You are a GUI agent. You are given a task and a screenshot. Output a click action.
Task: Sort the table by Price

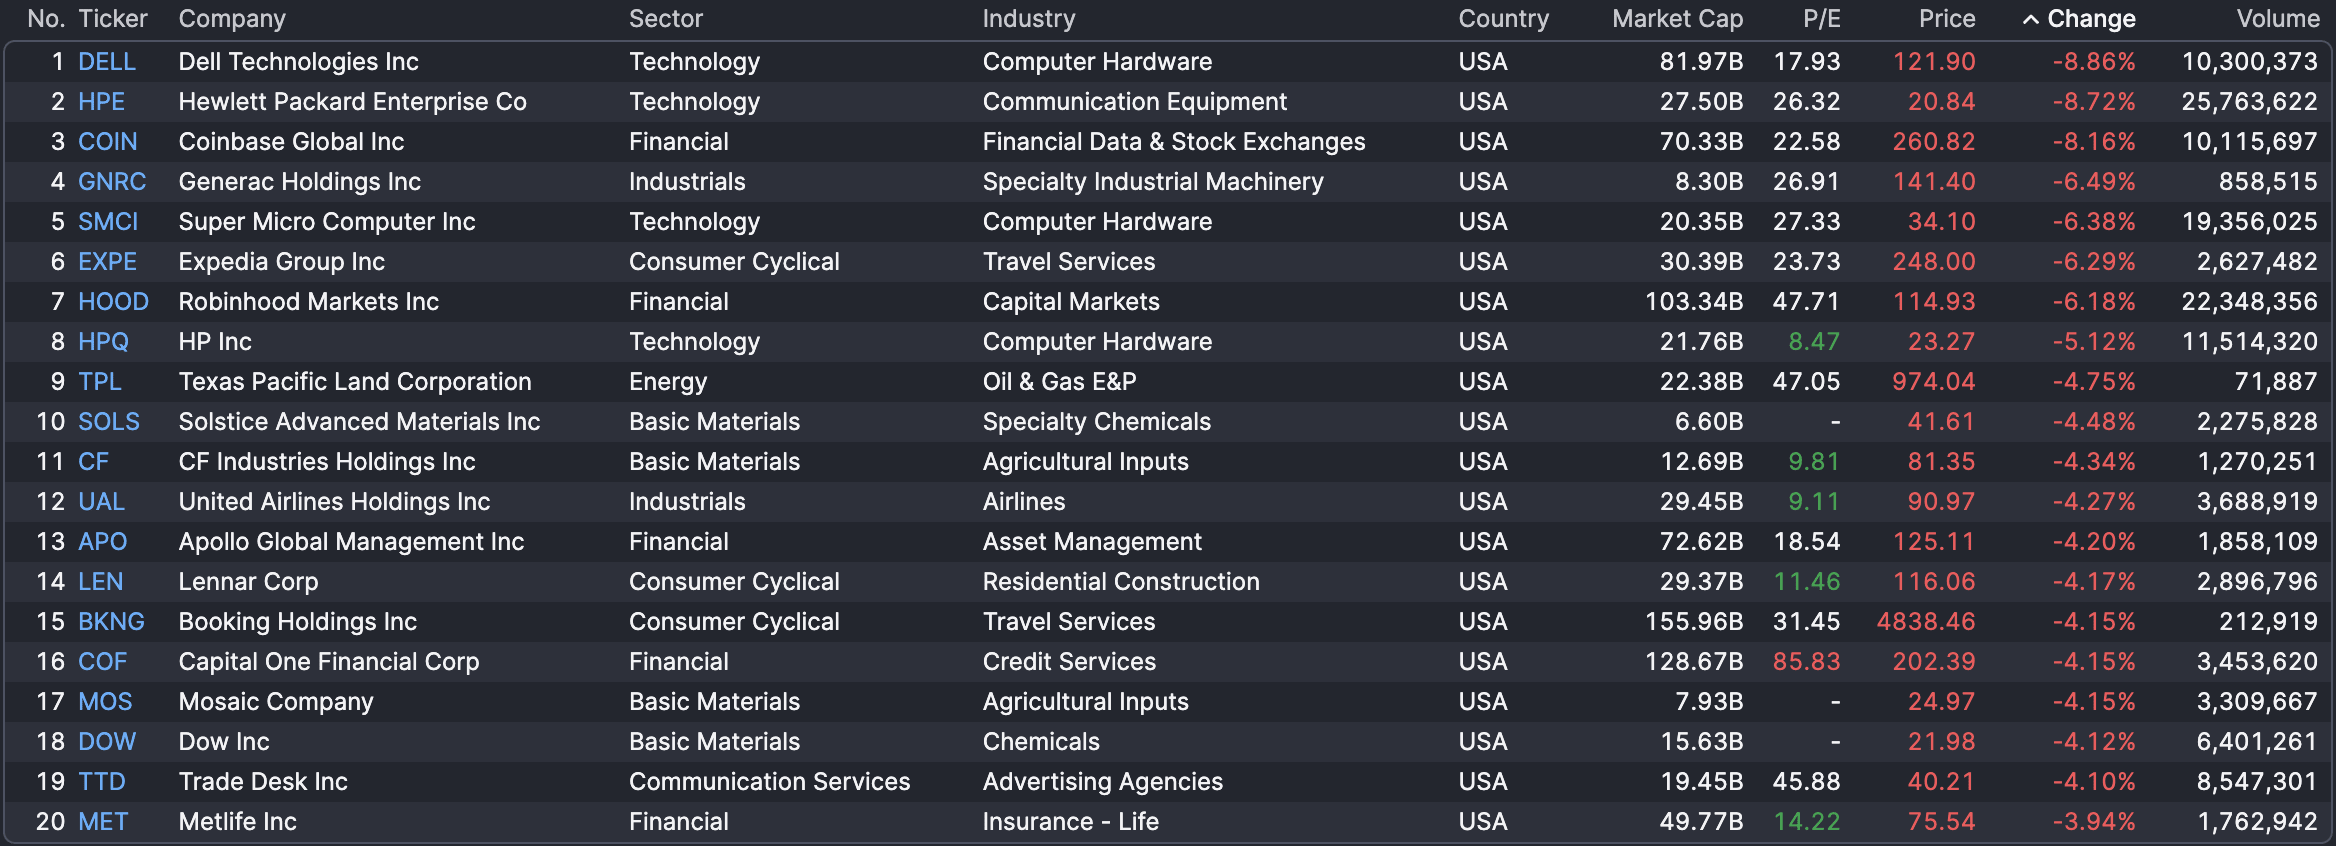tap(1946, 18)
